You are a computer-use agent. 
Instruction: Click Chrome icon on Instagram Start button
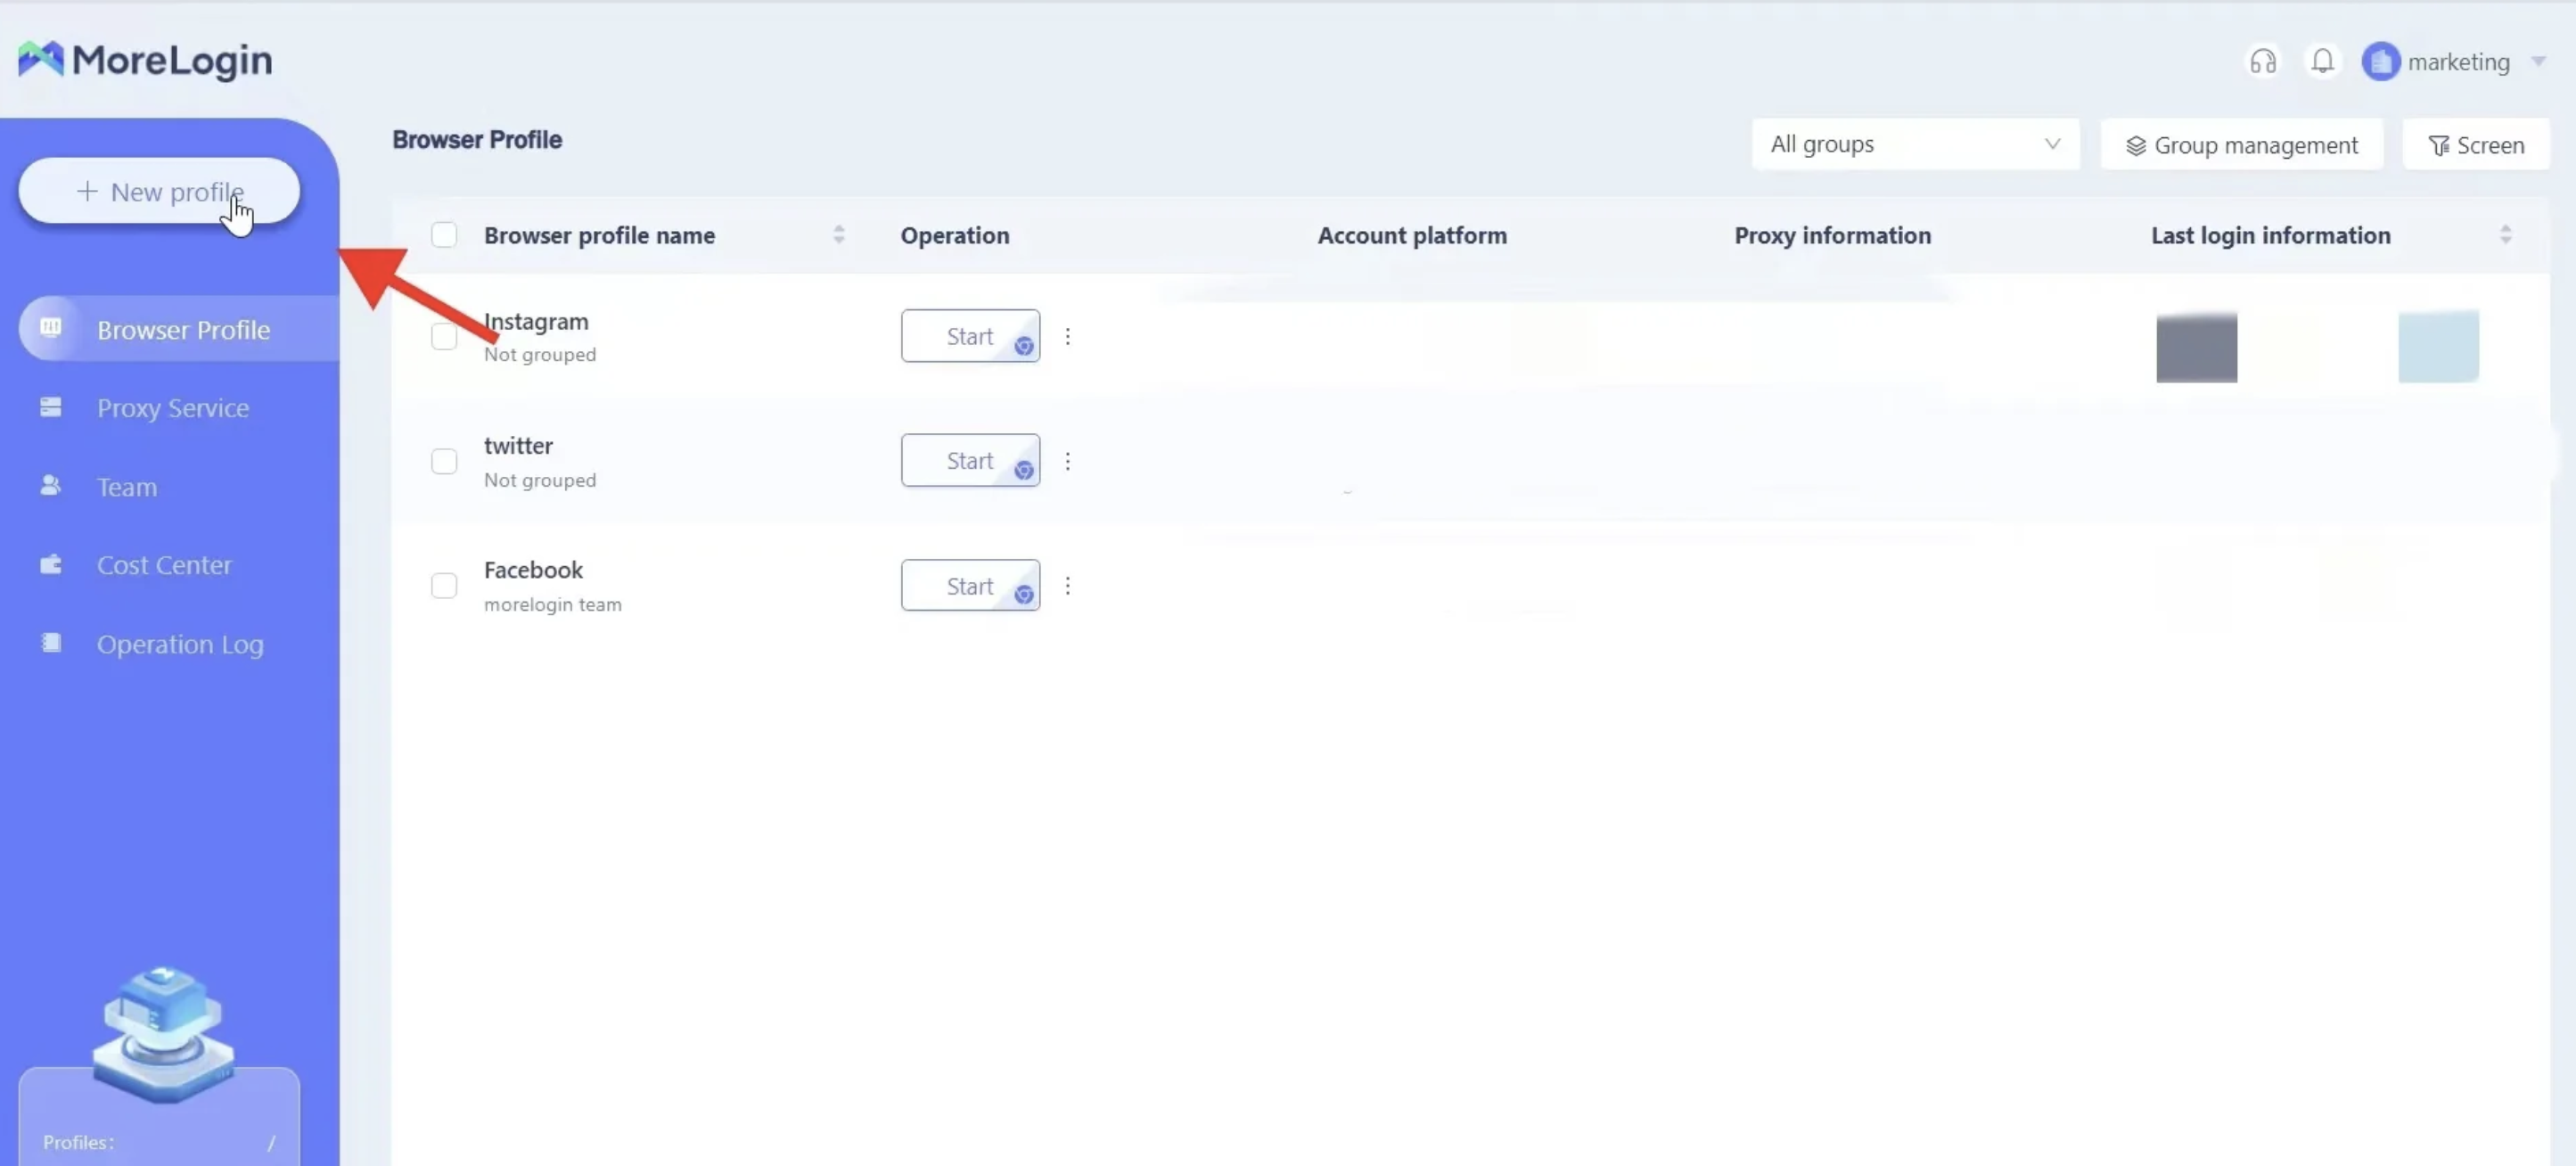tap(1023, 346)
